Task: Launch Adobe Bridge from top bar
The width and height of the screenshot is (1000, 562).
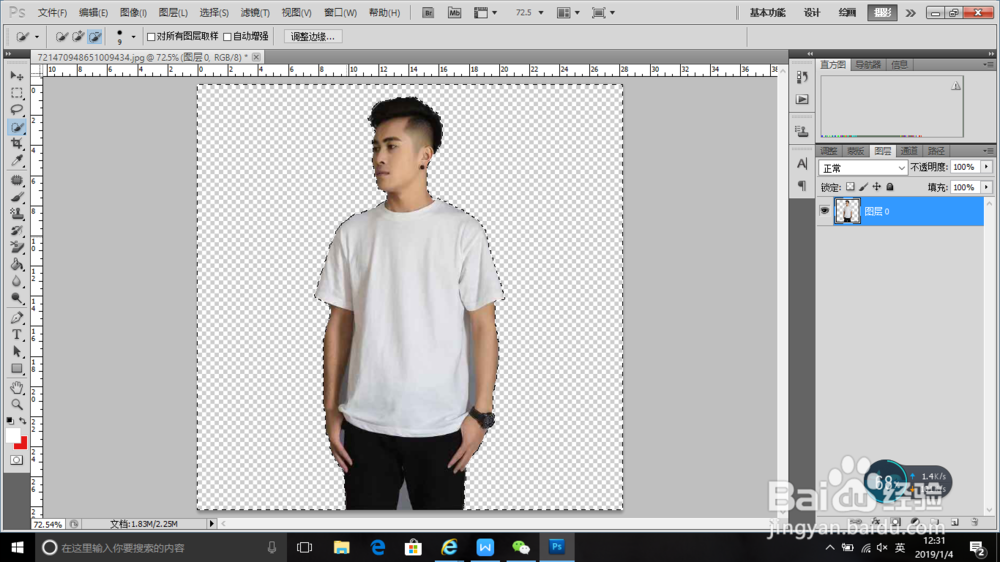Action: coord(428,13)
